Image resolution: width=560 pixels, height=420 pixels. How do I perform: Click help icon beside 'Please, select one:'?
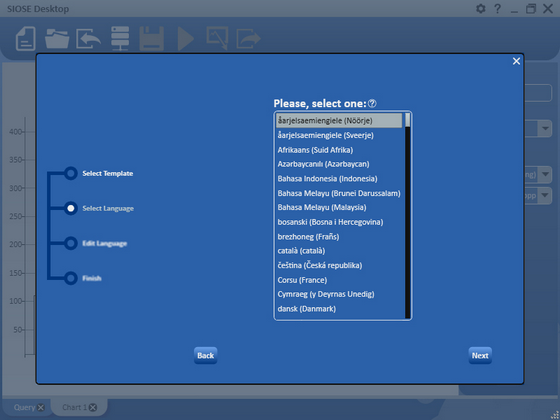tap(372, 104)
